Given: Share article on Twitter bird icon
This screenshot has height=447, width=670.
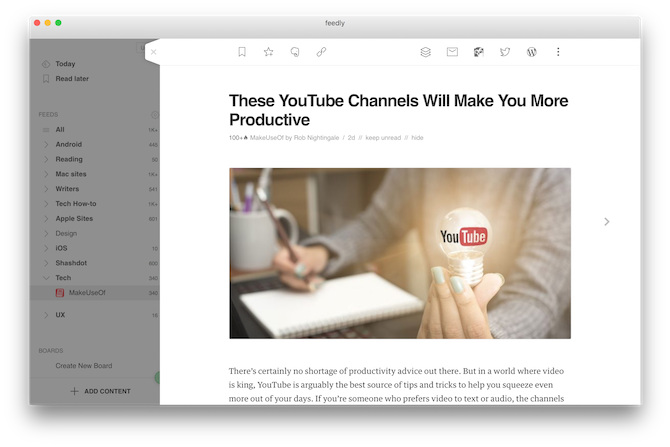Looking at the screenshot, I should [505, 52].
